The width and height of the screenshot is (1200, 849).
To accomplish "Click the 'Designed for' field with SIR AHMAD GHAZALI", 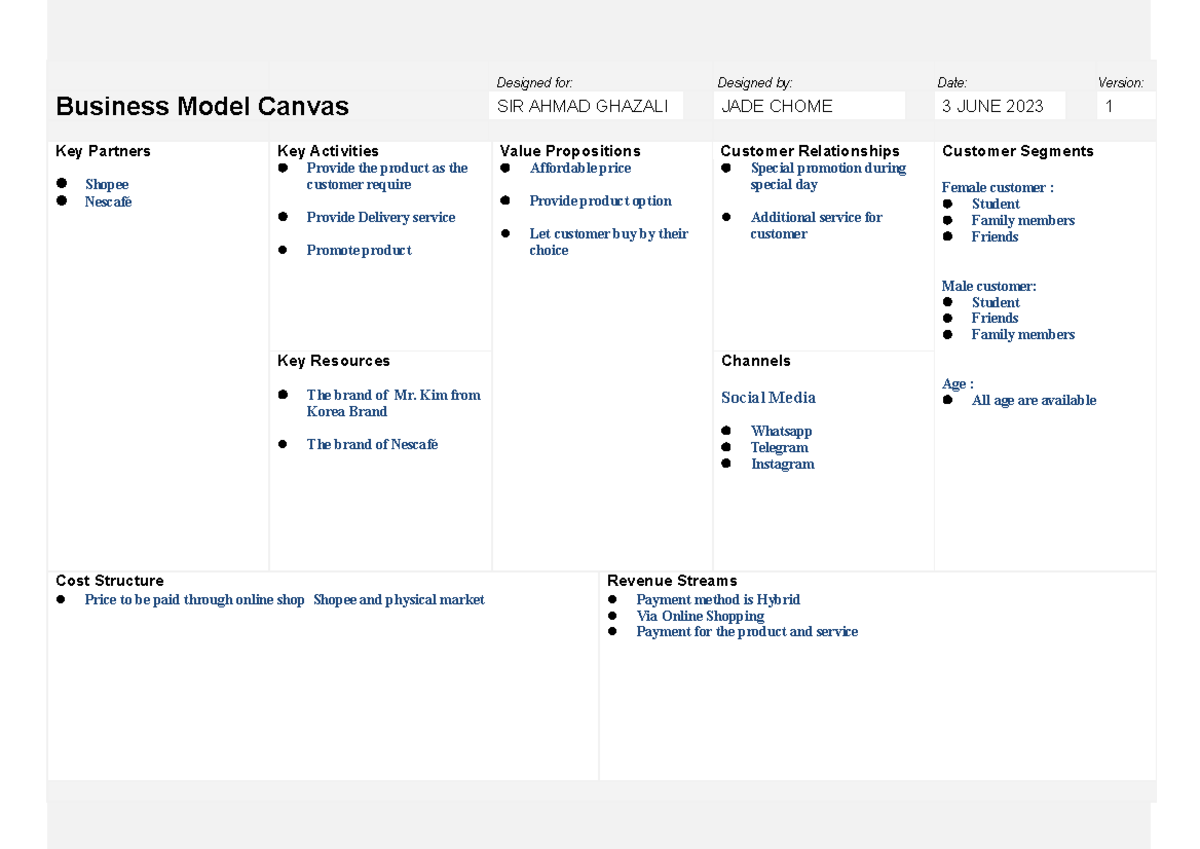I will click(x=586, y=106).
